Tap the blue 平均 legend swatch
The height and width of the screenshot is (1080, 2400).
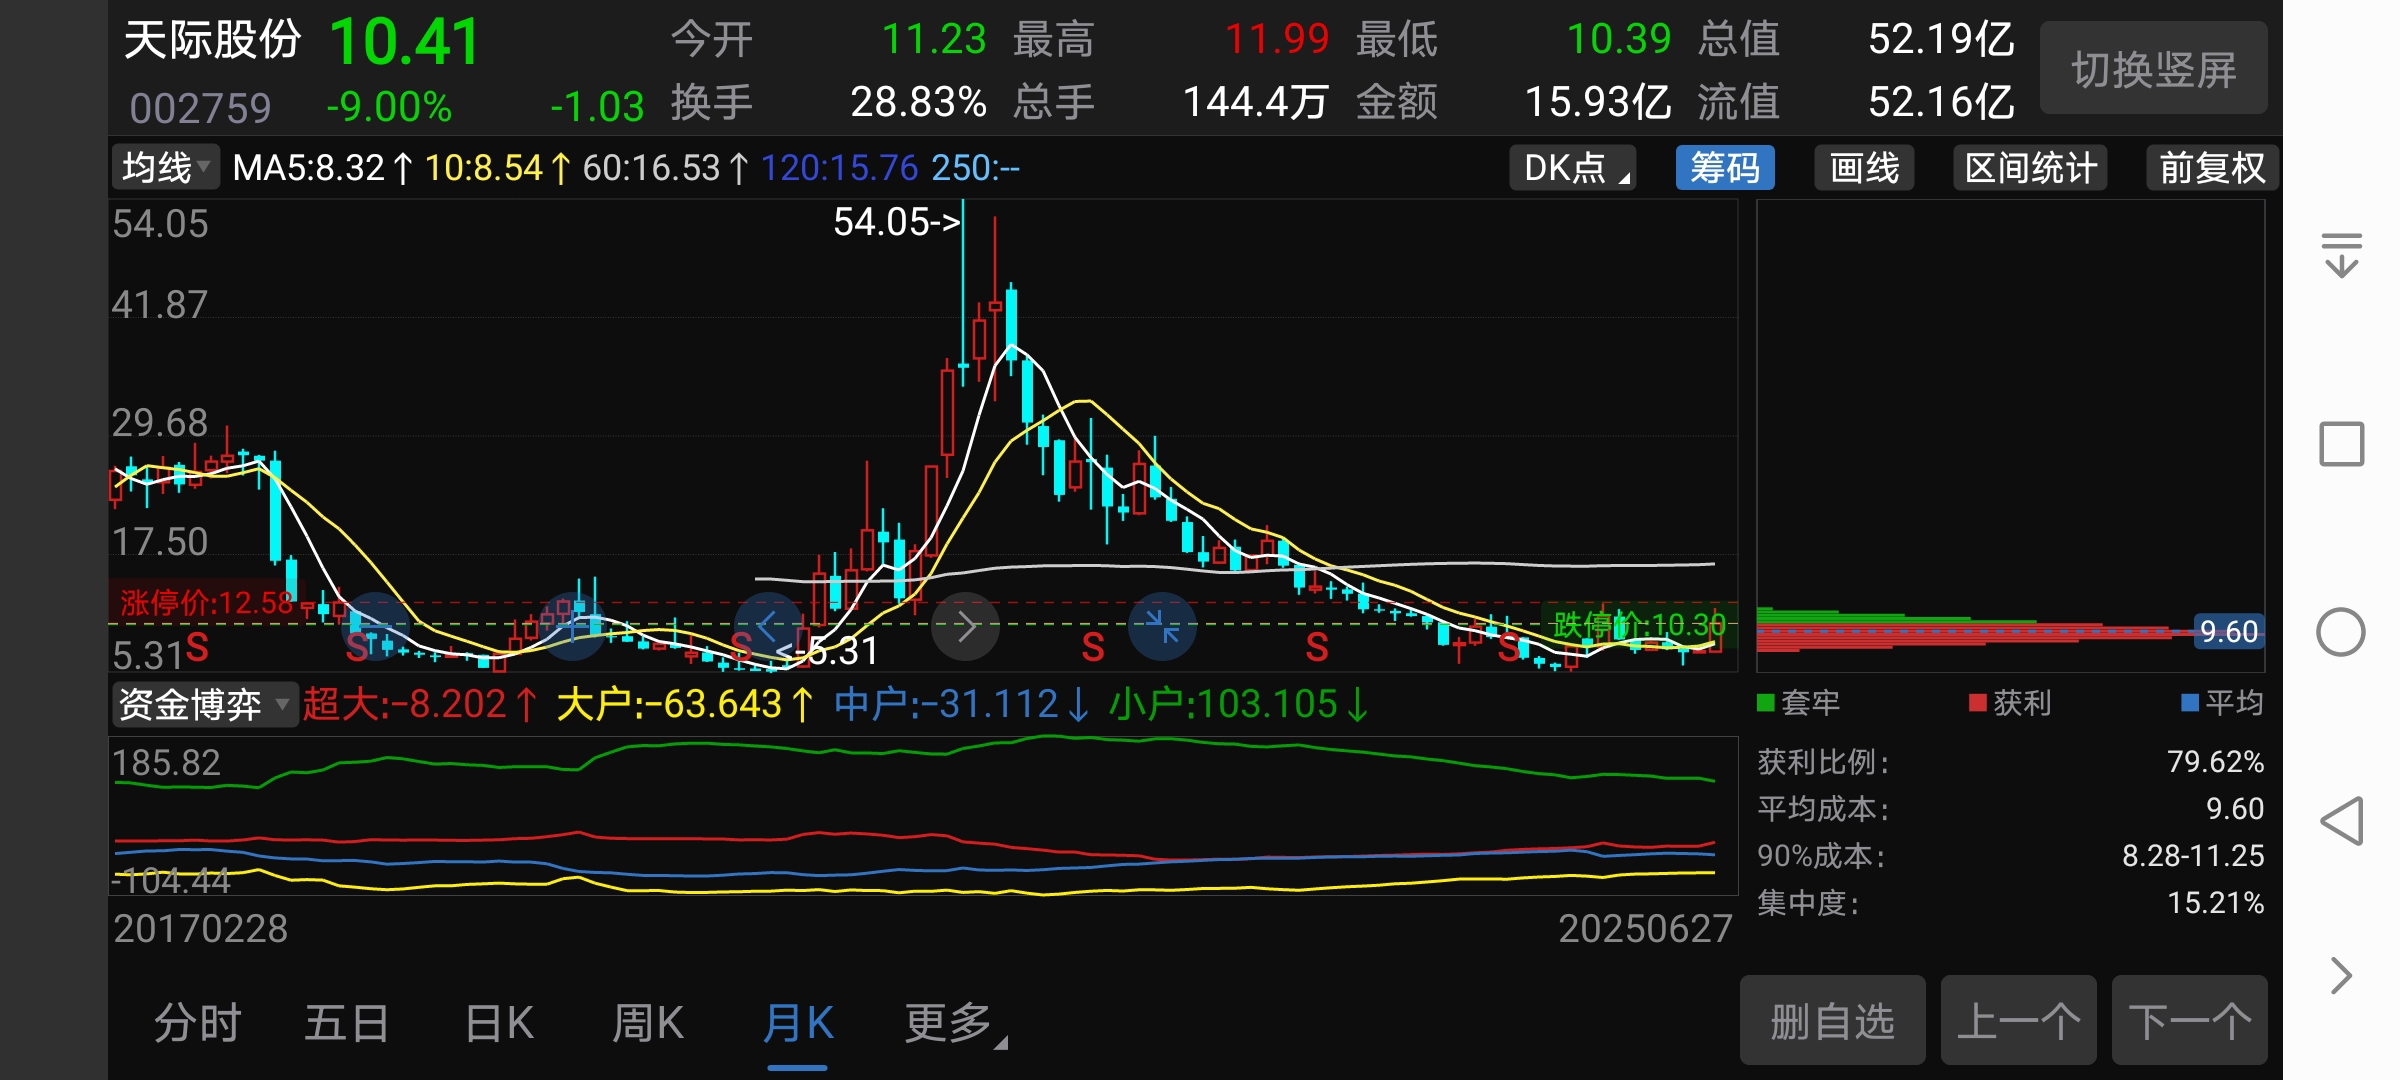2190,703
